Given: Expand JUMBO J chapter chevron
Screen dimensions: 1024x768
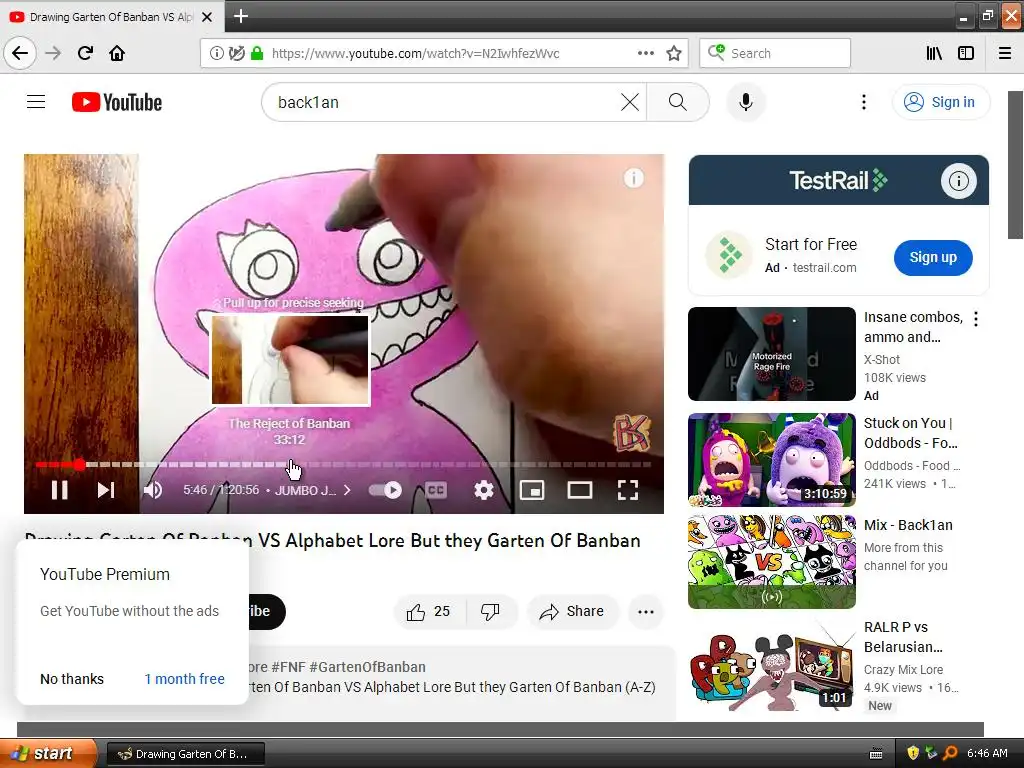Looking at the screenshot, I should coord(347,490).
